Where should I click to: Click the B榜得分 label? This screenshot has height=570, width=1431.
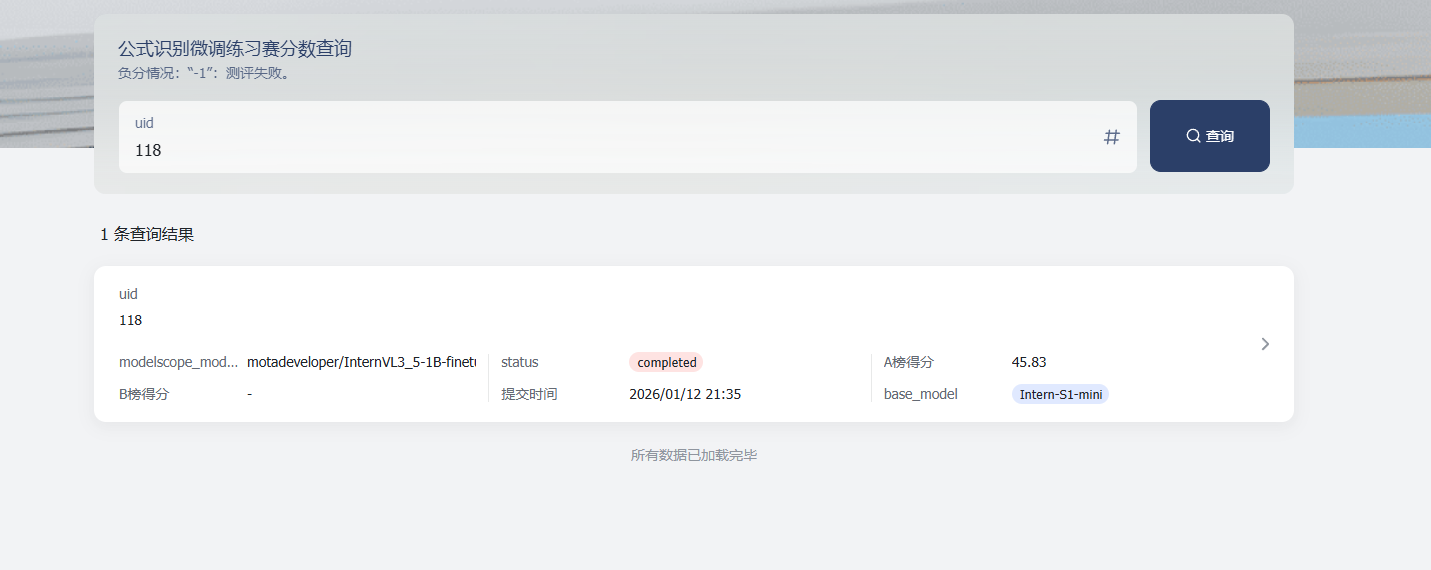point(144,394)
